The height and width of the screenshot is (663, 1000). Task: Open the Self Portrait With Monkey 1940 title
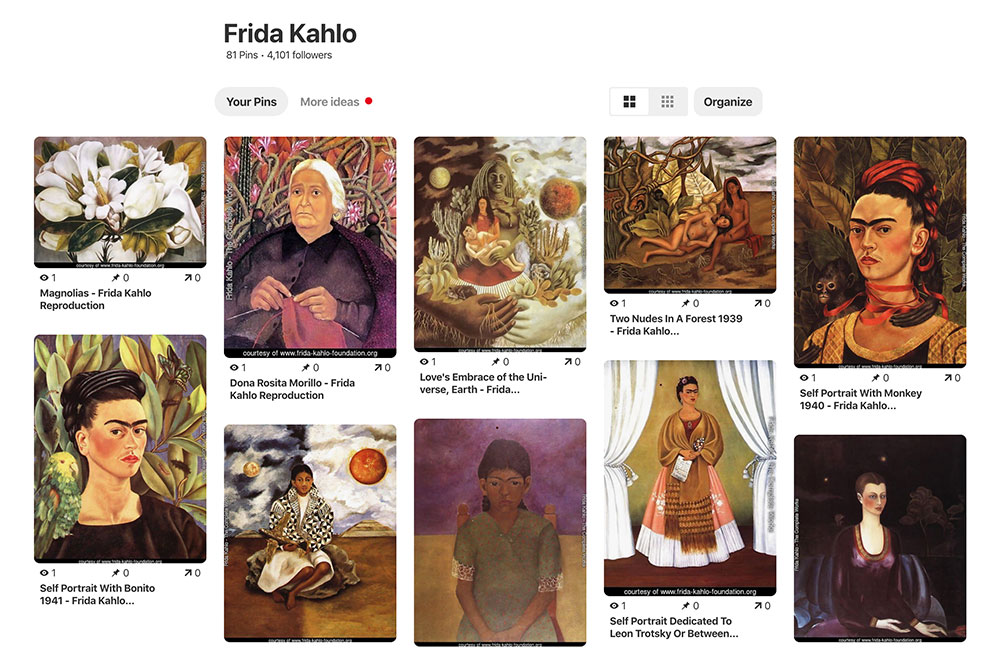(860, 400)
